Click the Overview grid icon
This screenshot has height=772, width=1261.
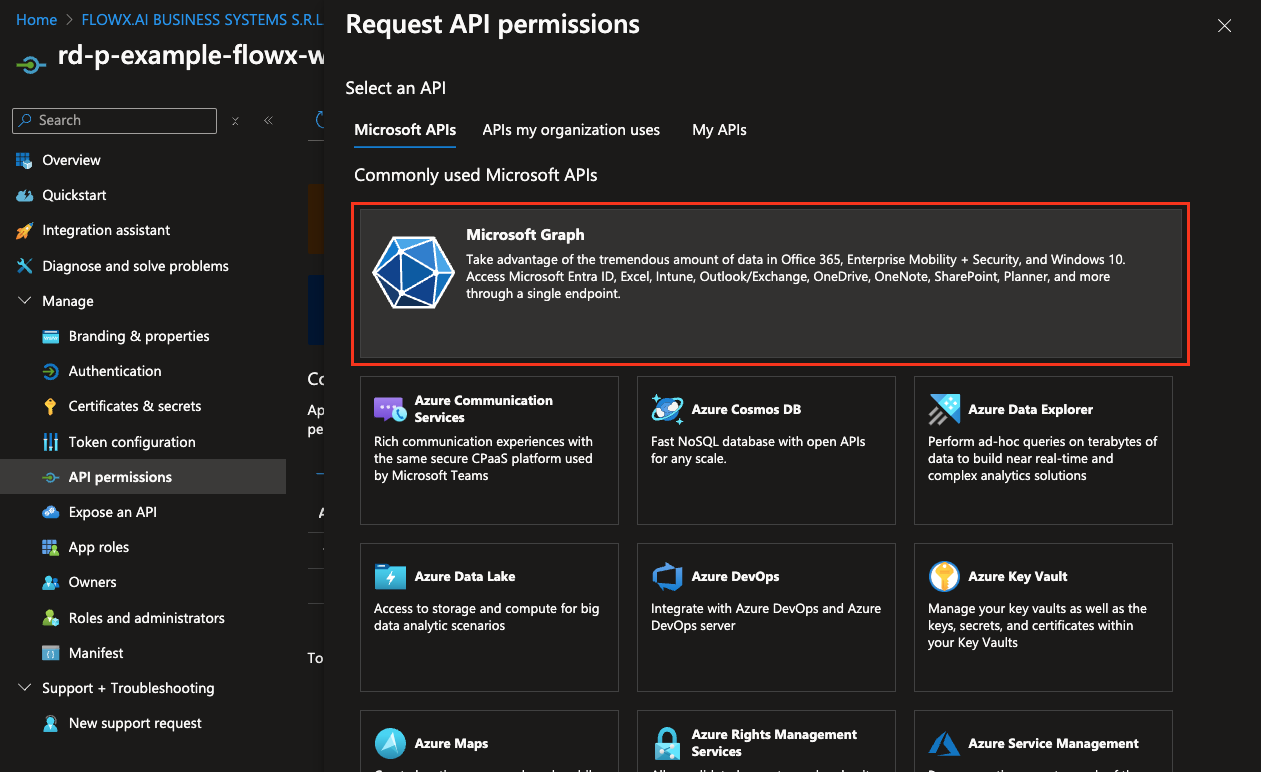pos(24,160)
